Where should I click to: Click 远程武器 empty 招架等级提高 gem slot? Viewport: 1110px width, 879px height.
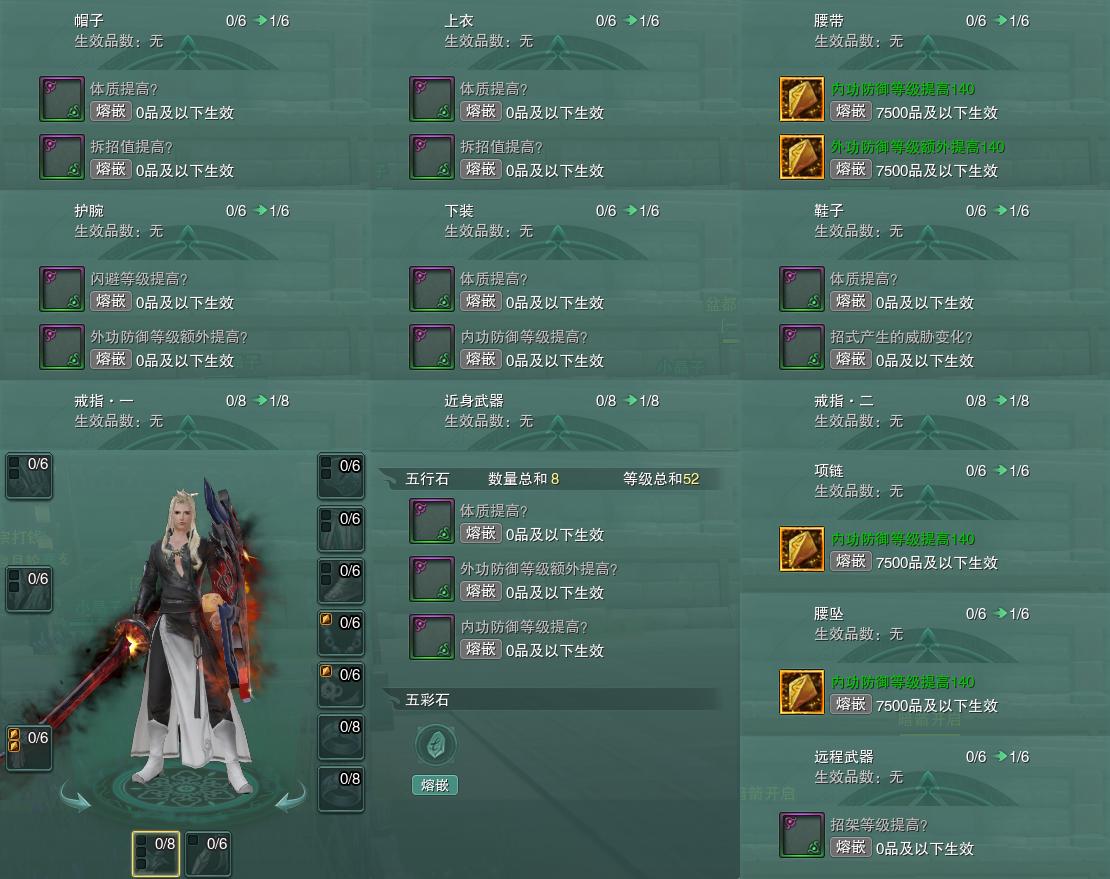(x=801, y=834)
